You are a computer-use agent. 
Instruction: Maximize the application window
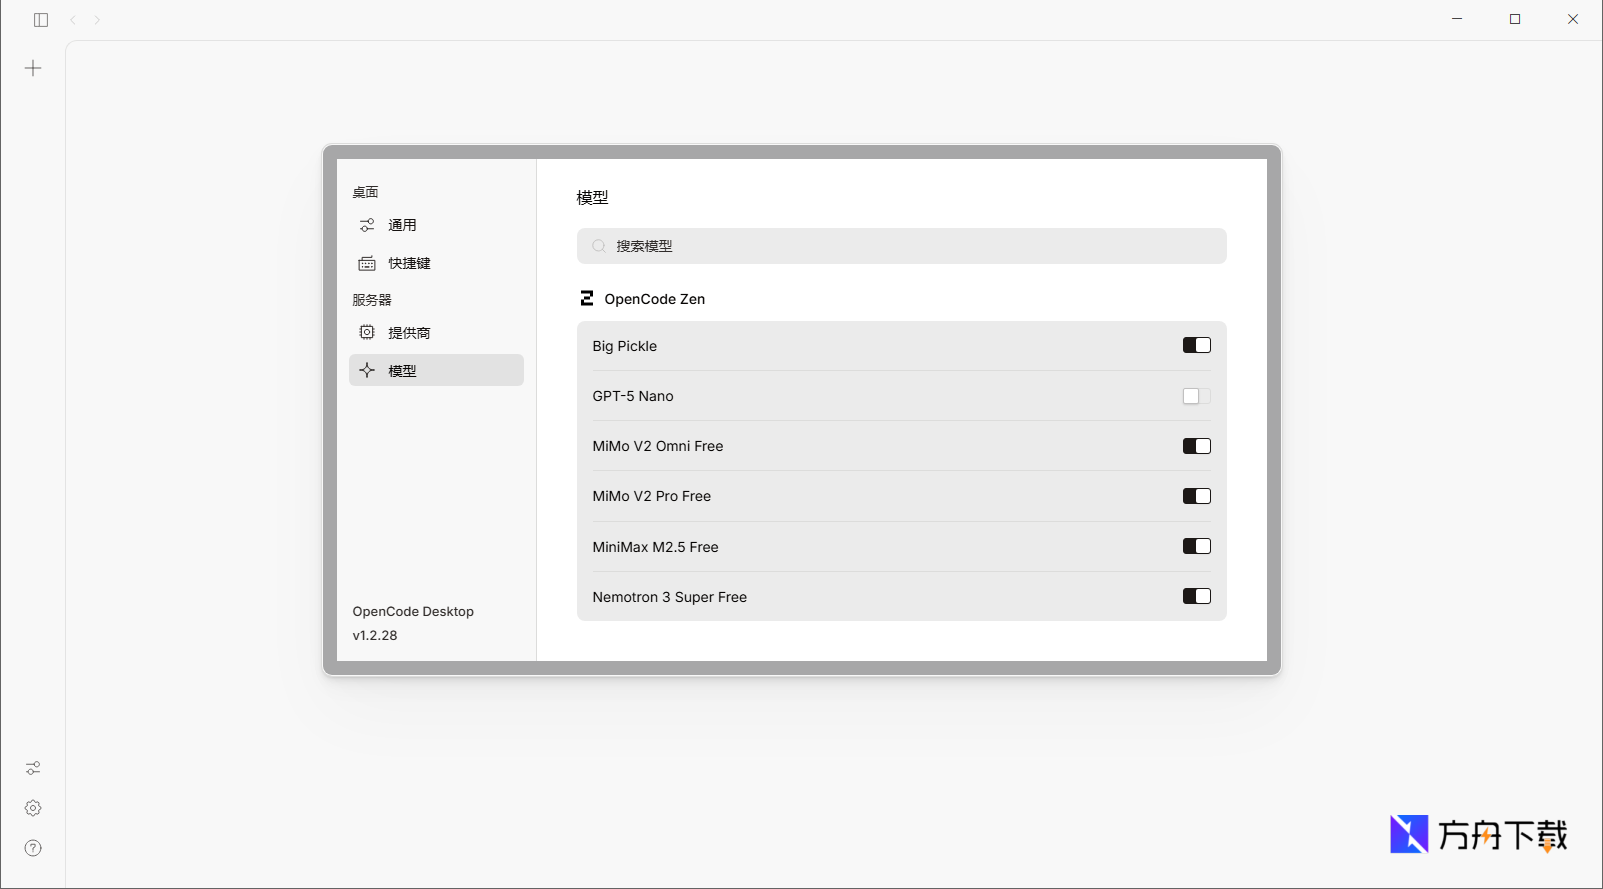[1515, 19]
